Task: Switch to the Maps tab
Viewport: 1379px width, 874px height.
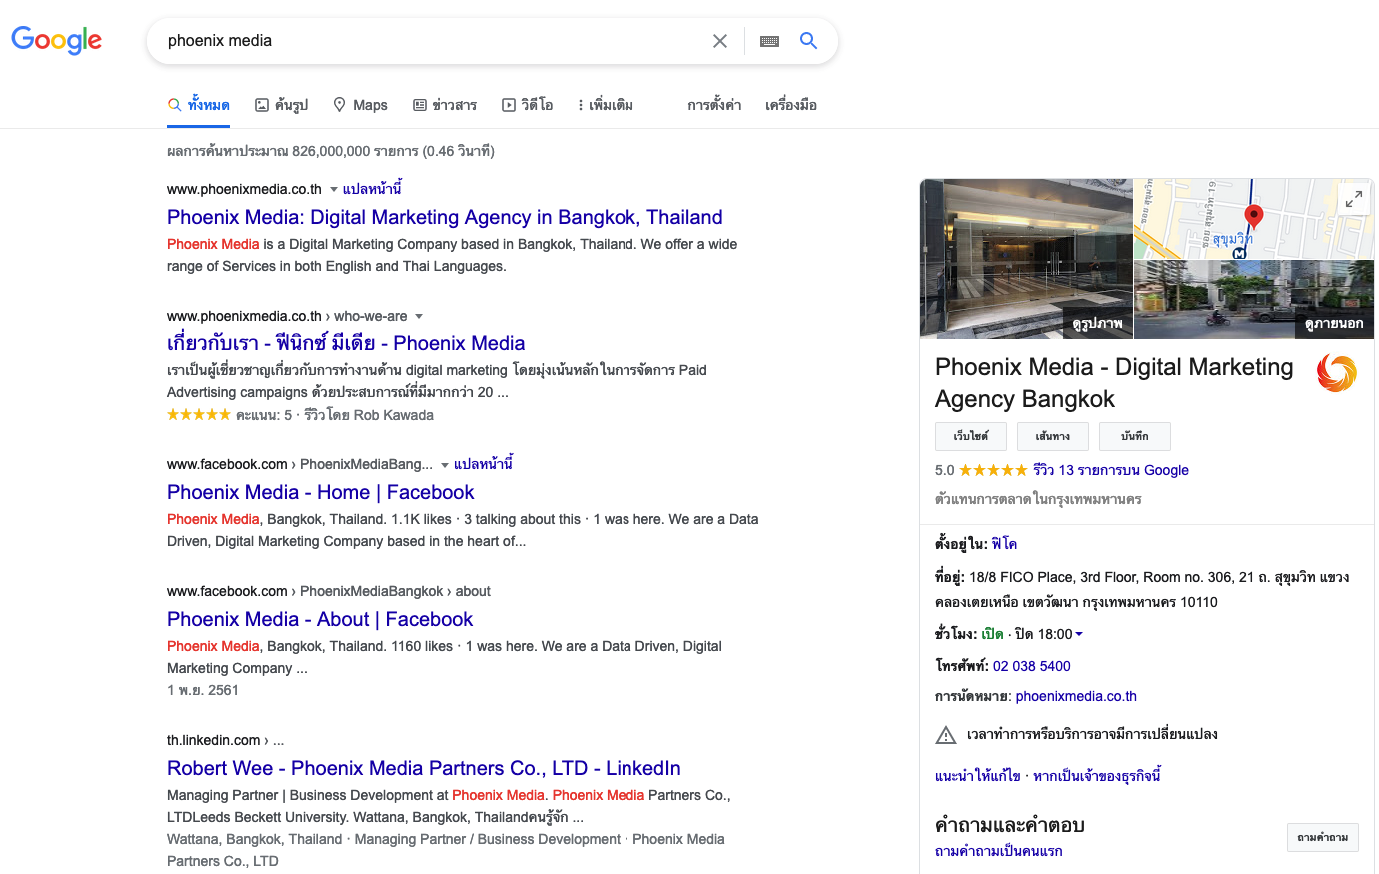Action: [x=360, y=105]
